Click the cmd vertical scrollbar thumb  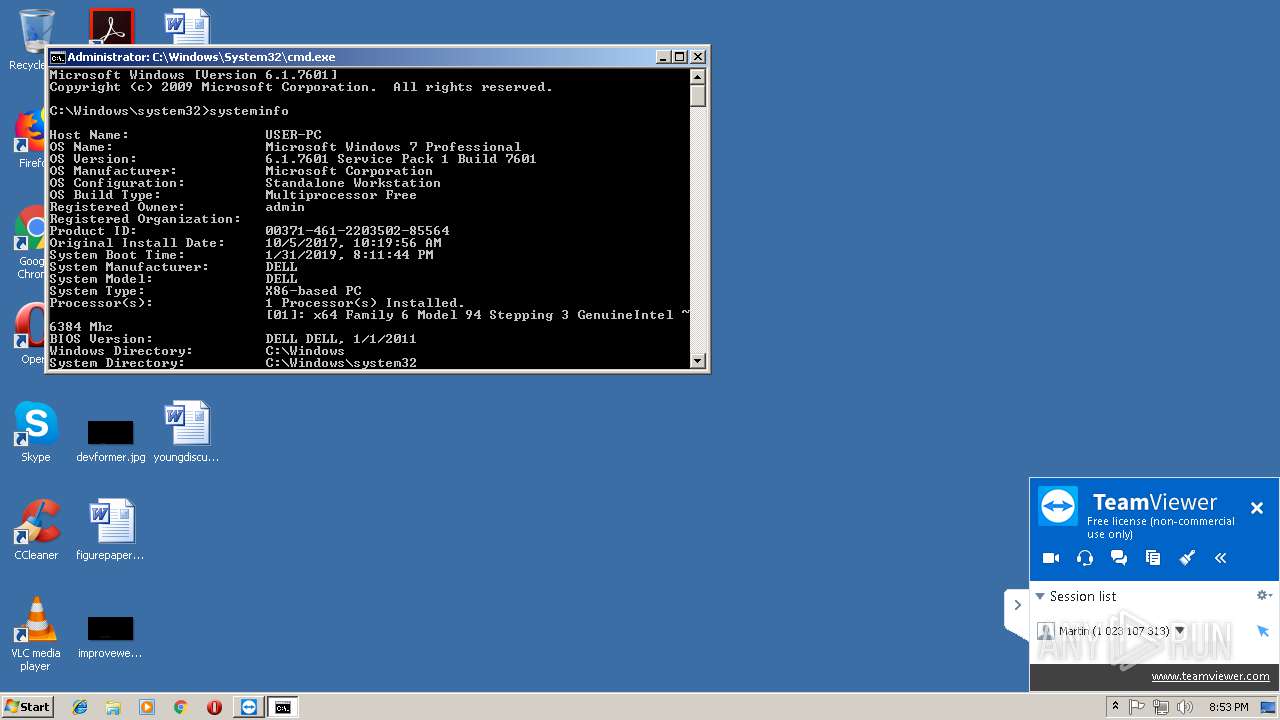(698, 95)
